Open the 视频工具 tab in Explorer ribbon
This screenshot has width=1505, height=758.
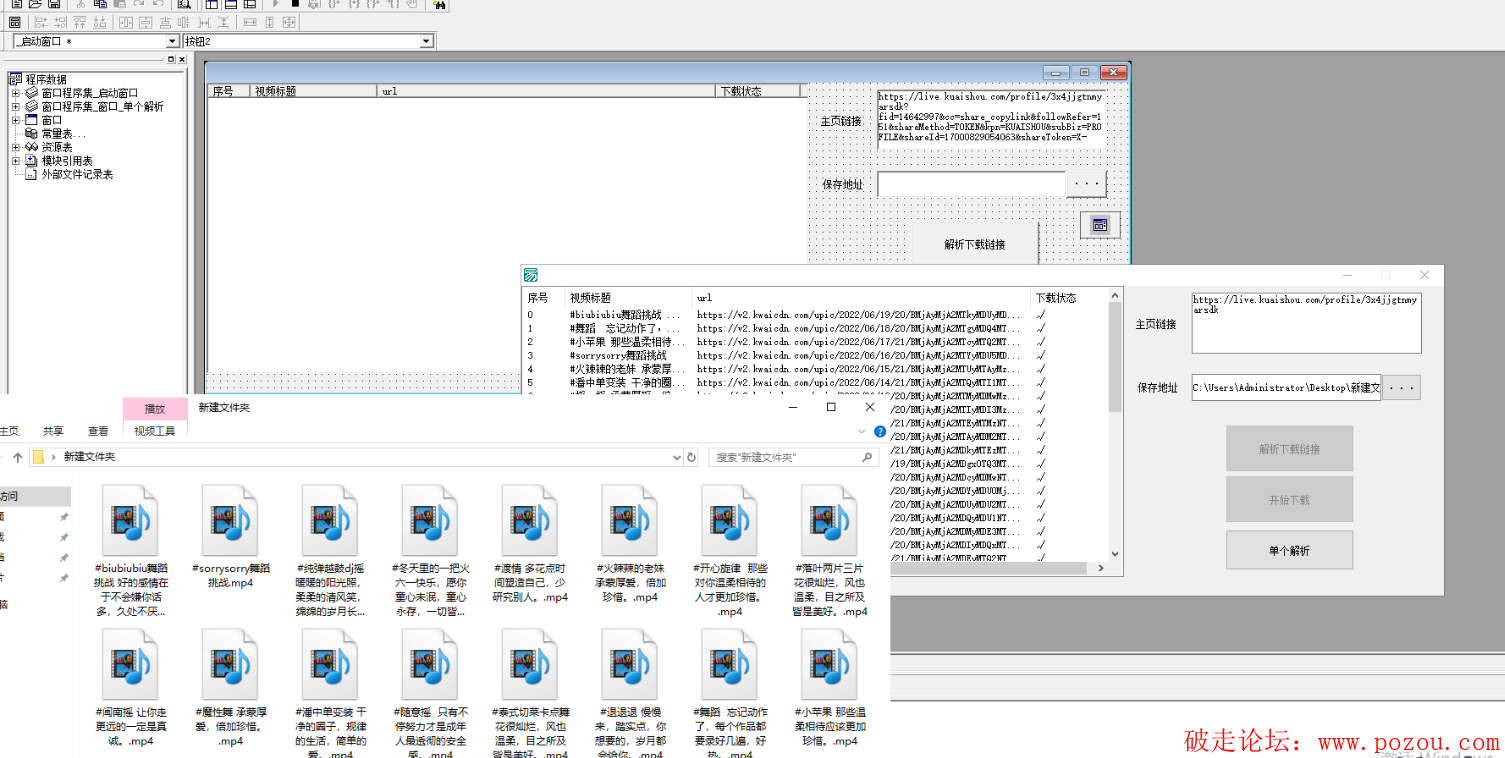tap(155, 431)
